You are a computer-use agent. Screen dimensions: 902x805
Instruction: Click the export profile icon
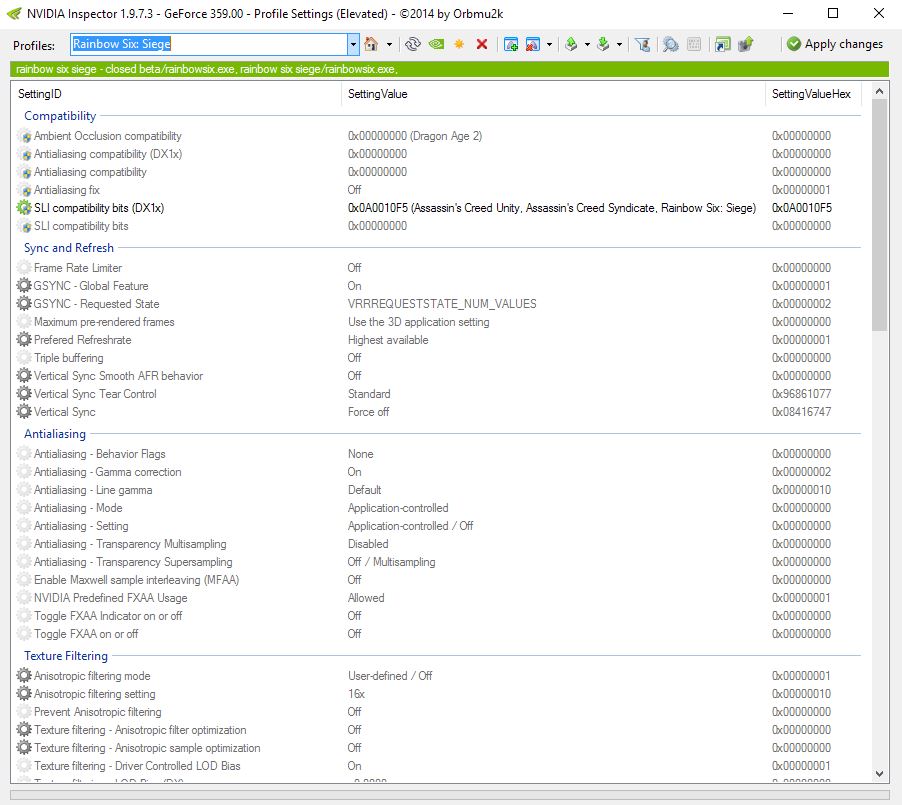(571, 44)
